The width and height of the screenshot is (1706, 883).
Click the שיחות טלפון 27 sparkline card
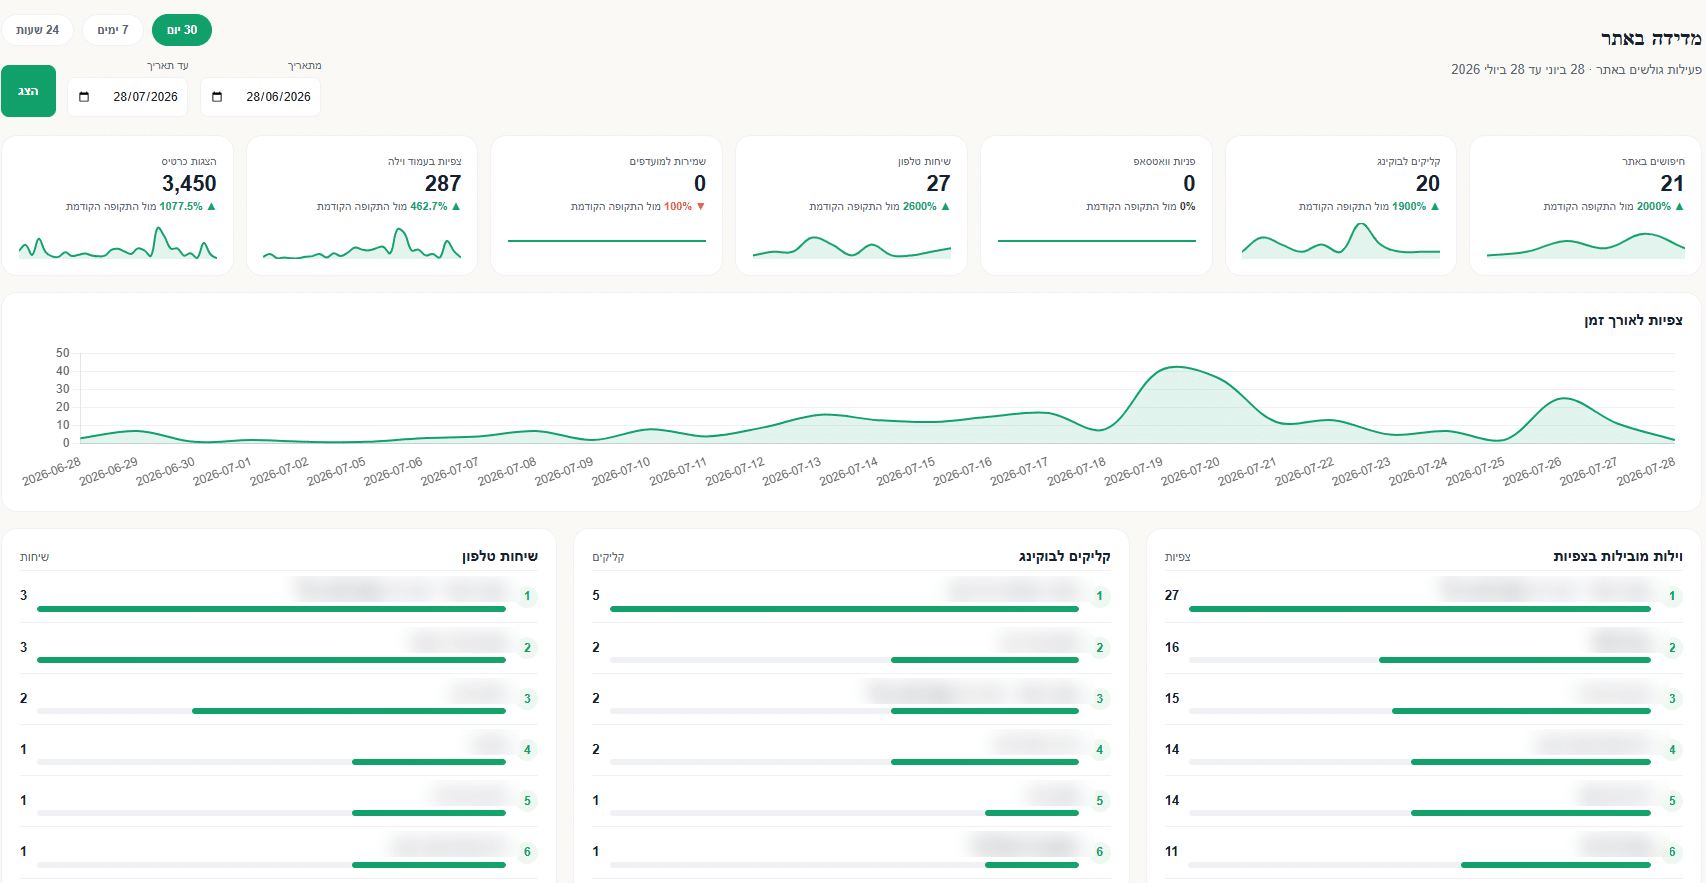[x=852, y=206]
